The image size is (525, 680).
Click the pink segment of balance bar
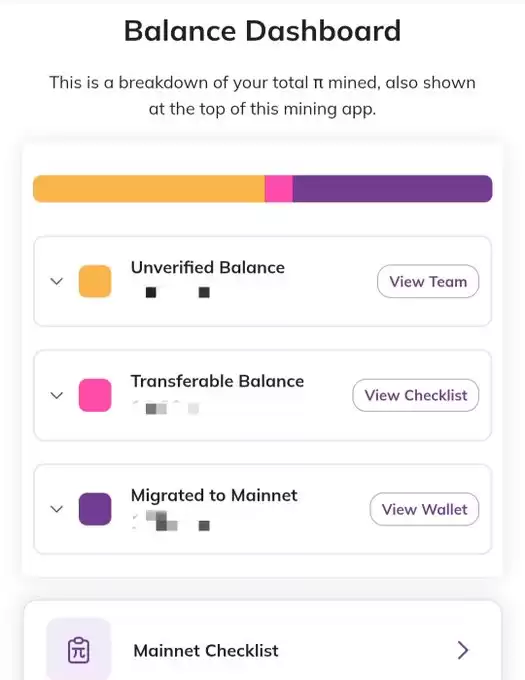279,189
